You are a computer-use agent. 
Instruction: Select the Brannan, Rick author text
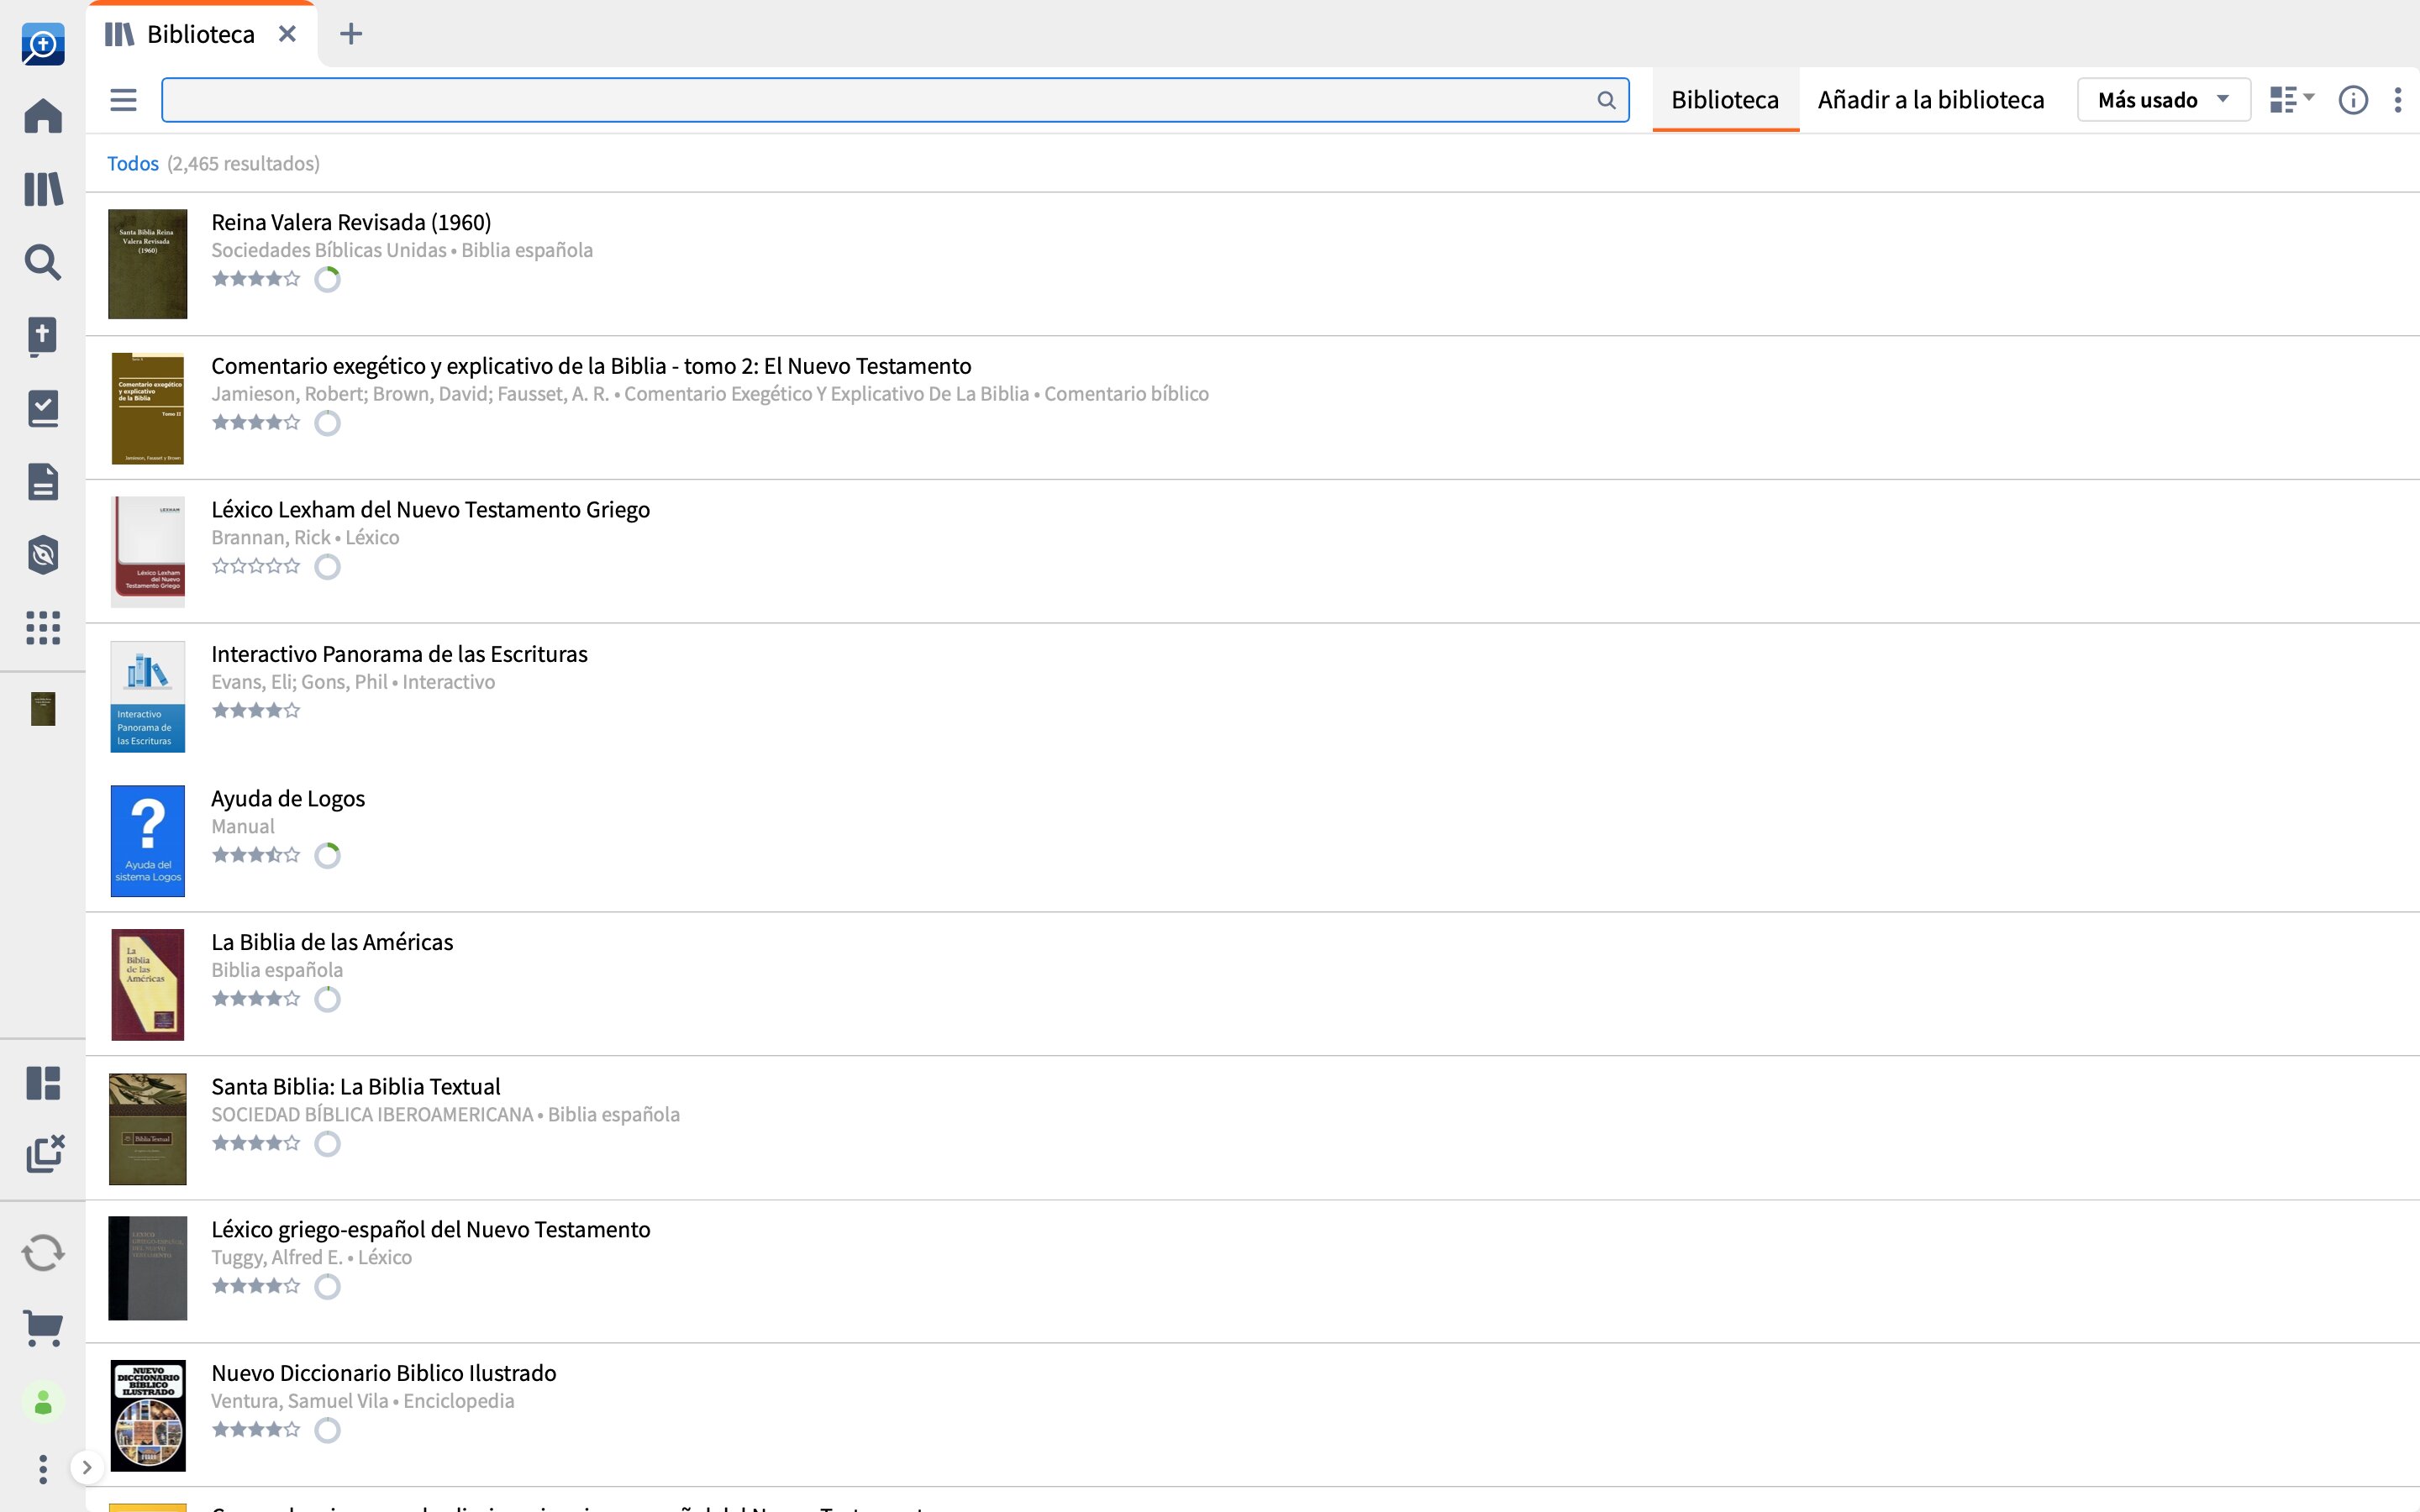[x=270, y=538]
